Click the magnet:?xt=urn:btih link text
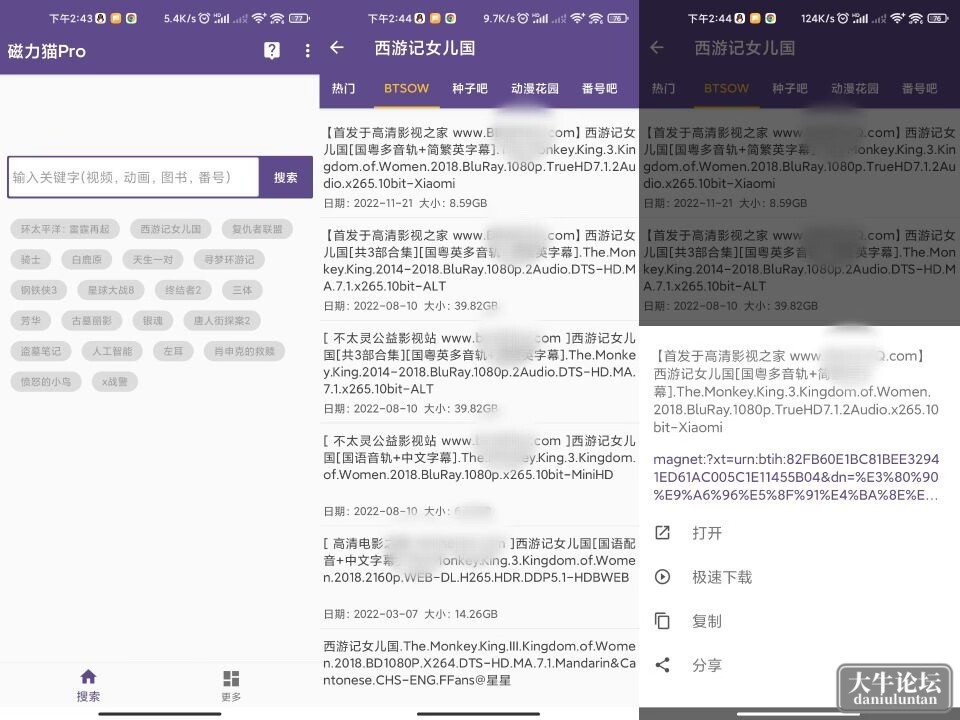Image resolution: width=960 pixels, height=720 pixels. tap(796, 477)
